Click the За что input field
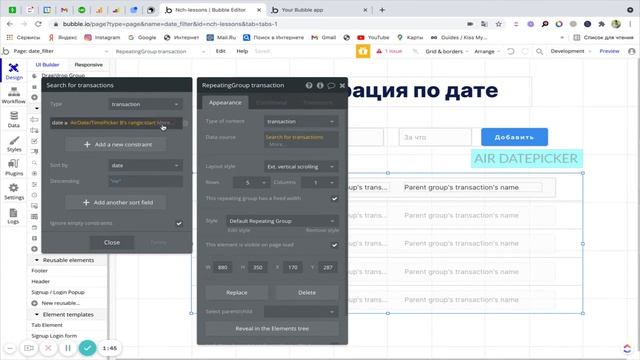The height and width of the screenshot is (360, 640). [x=435, y=137]
